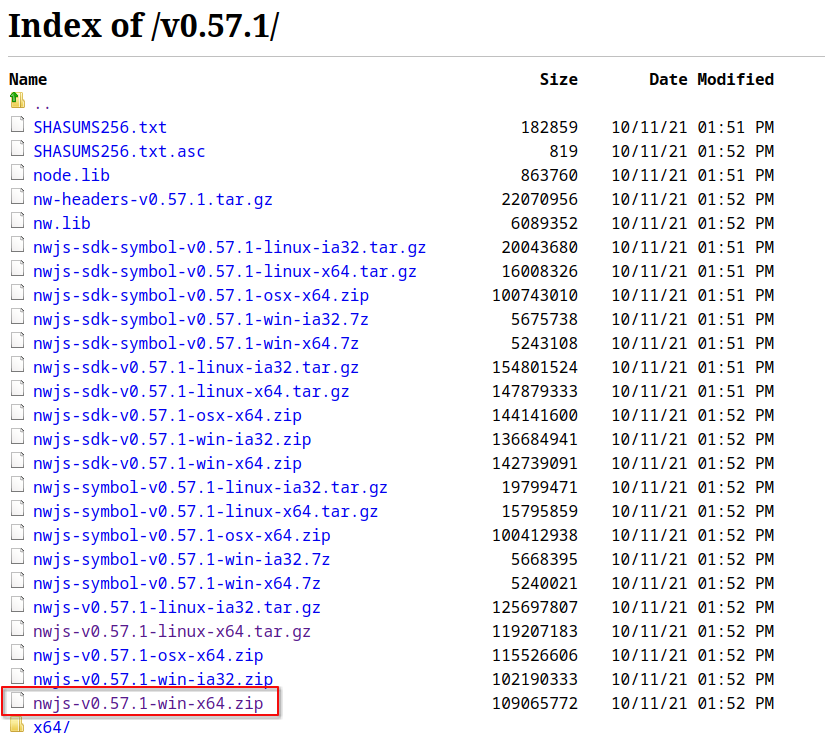The image size is (825, 756).
Task: Download nwjs-sdk-v0.57.1-linux-x64.tar.gz
Action: click(x=192, y=391)
